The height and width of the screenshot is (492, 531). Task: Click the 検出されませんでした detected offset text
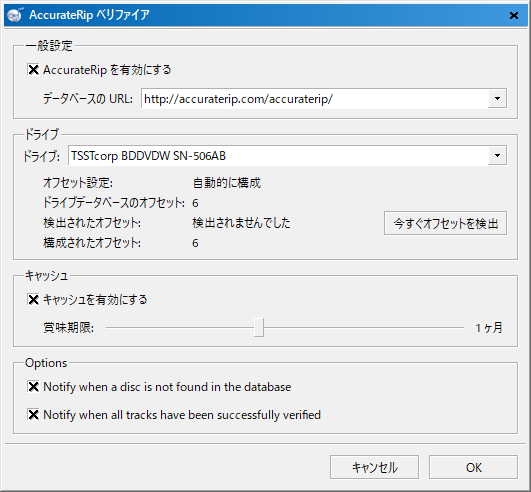[x=241, y=223]
